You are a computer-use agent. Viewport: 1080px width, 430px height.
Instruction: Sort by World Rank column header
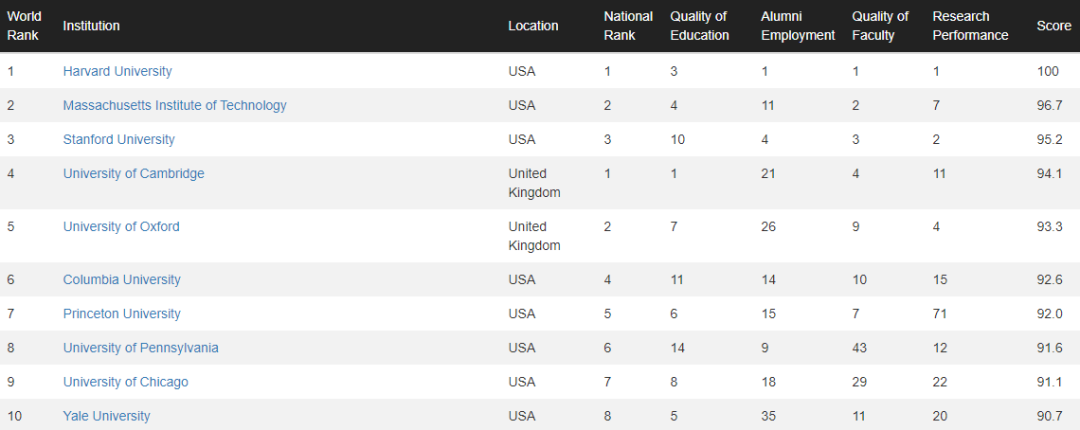click(23, 25)
